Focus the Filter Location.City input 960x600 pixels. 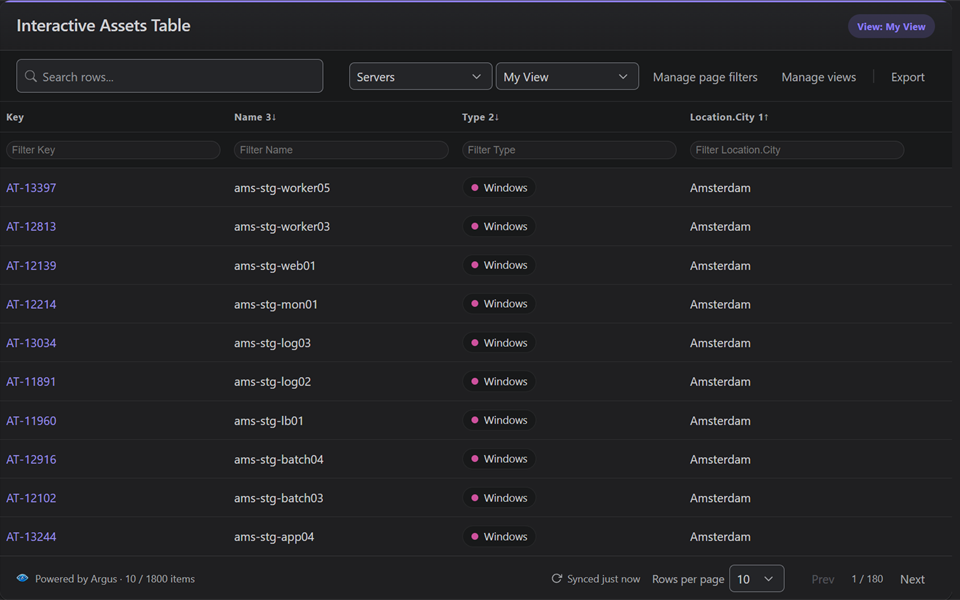[x=797, y=150]
